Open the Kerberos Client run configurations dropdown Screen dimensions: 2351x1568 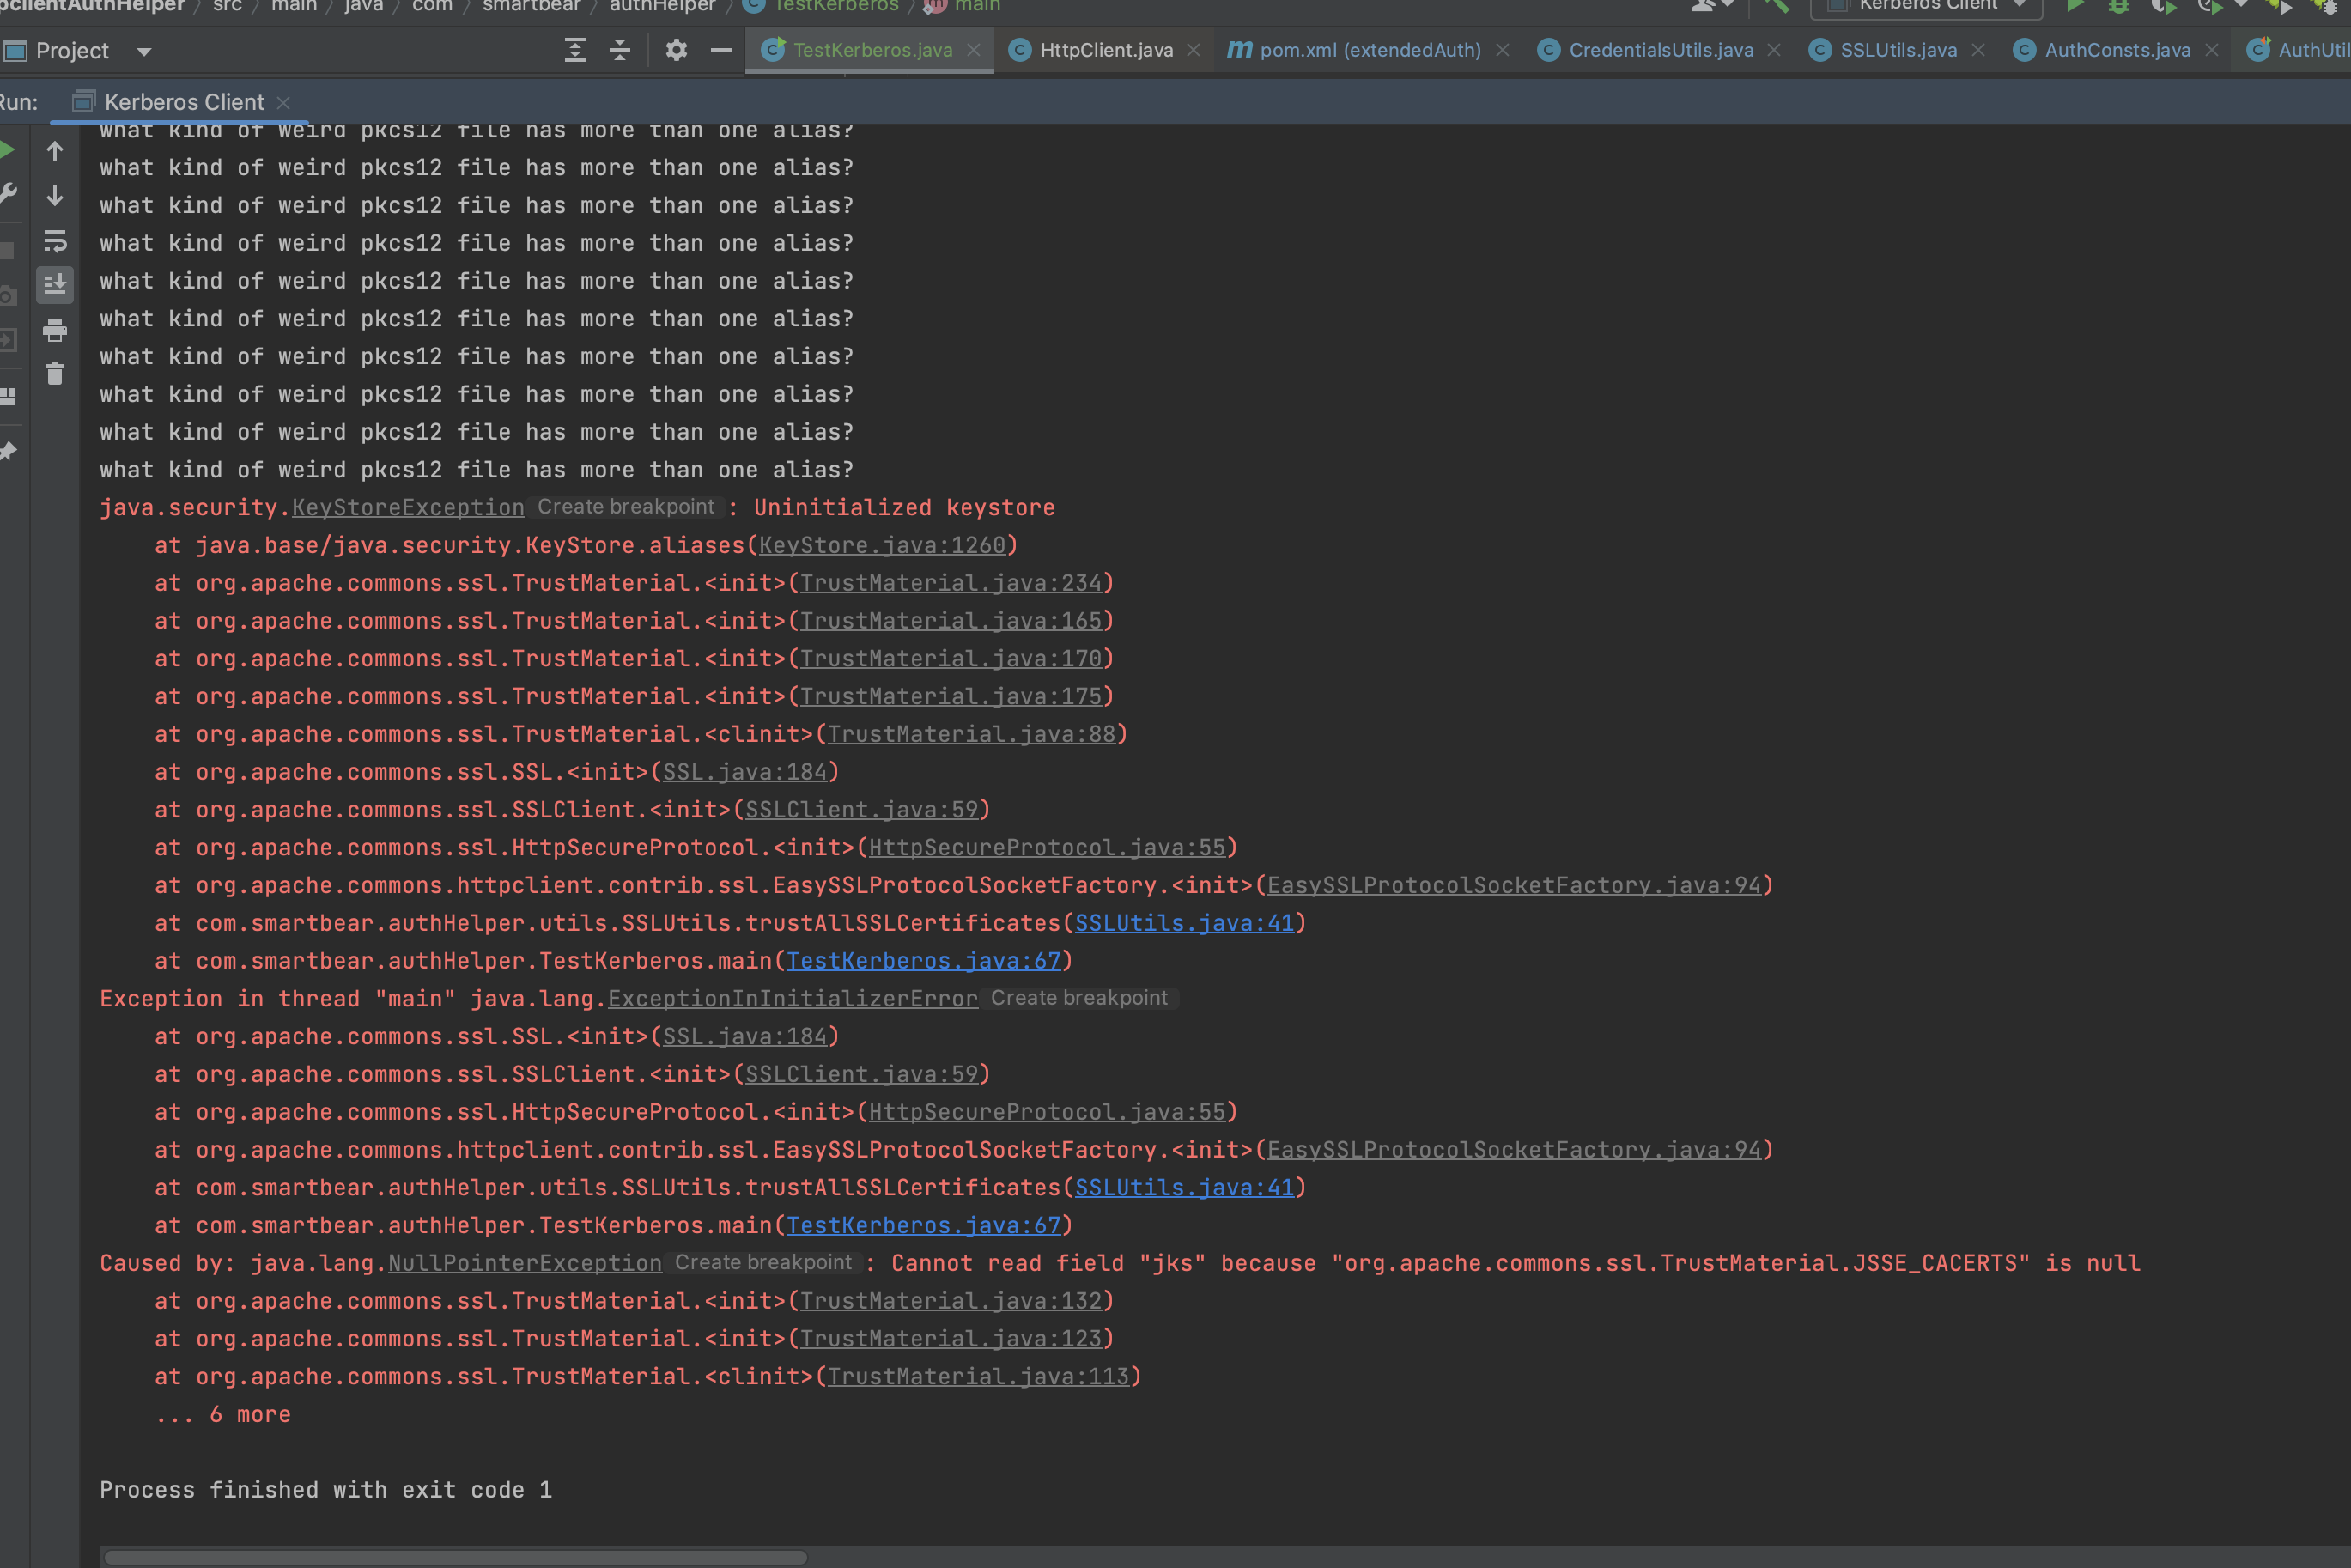point(1925,6)
